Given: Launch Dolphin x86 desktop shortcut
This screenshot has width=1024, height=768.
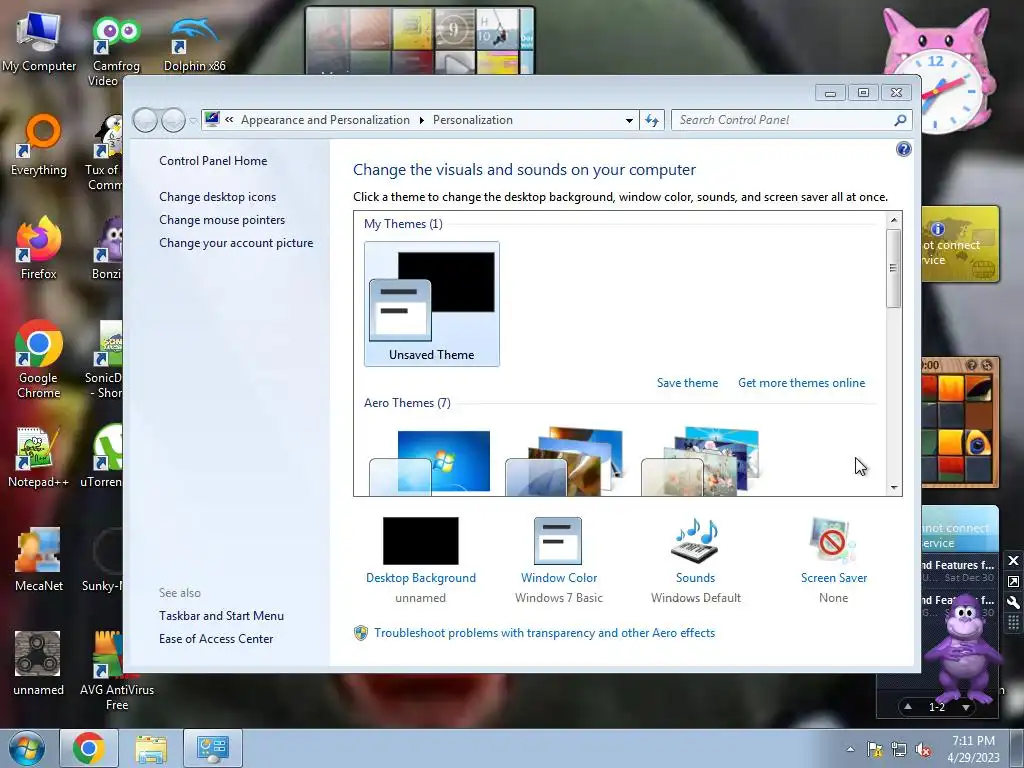Looking at the screenshot, I should (194, 43).
